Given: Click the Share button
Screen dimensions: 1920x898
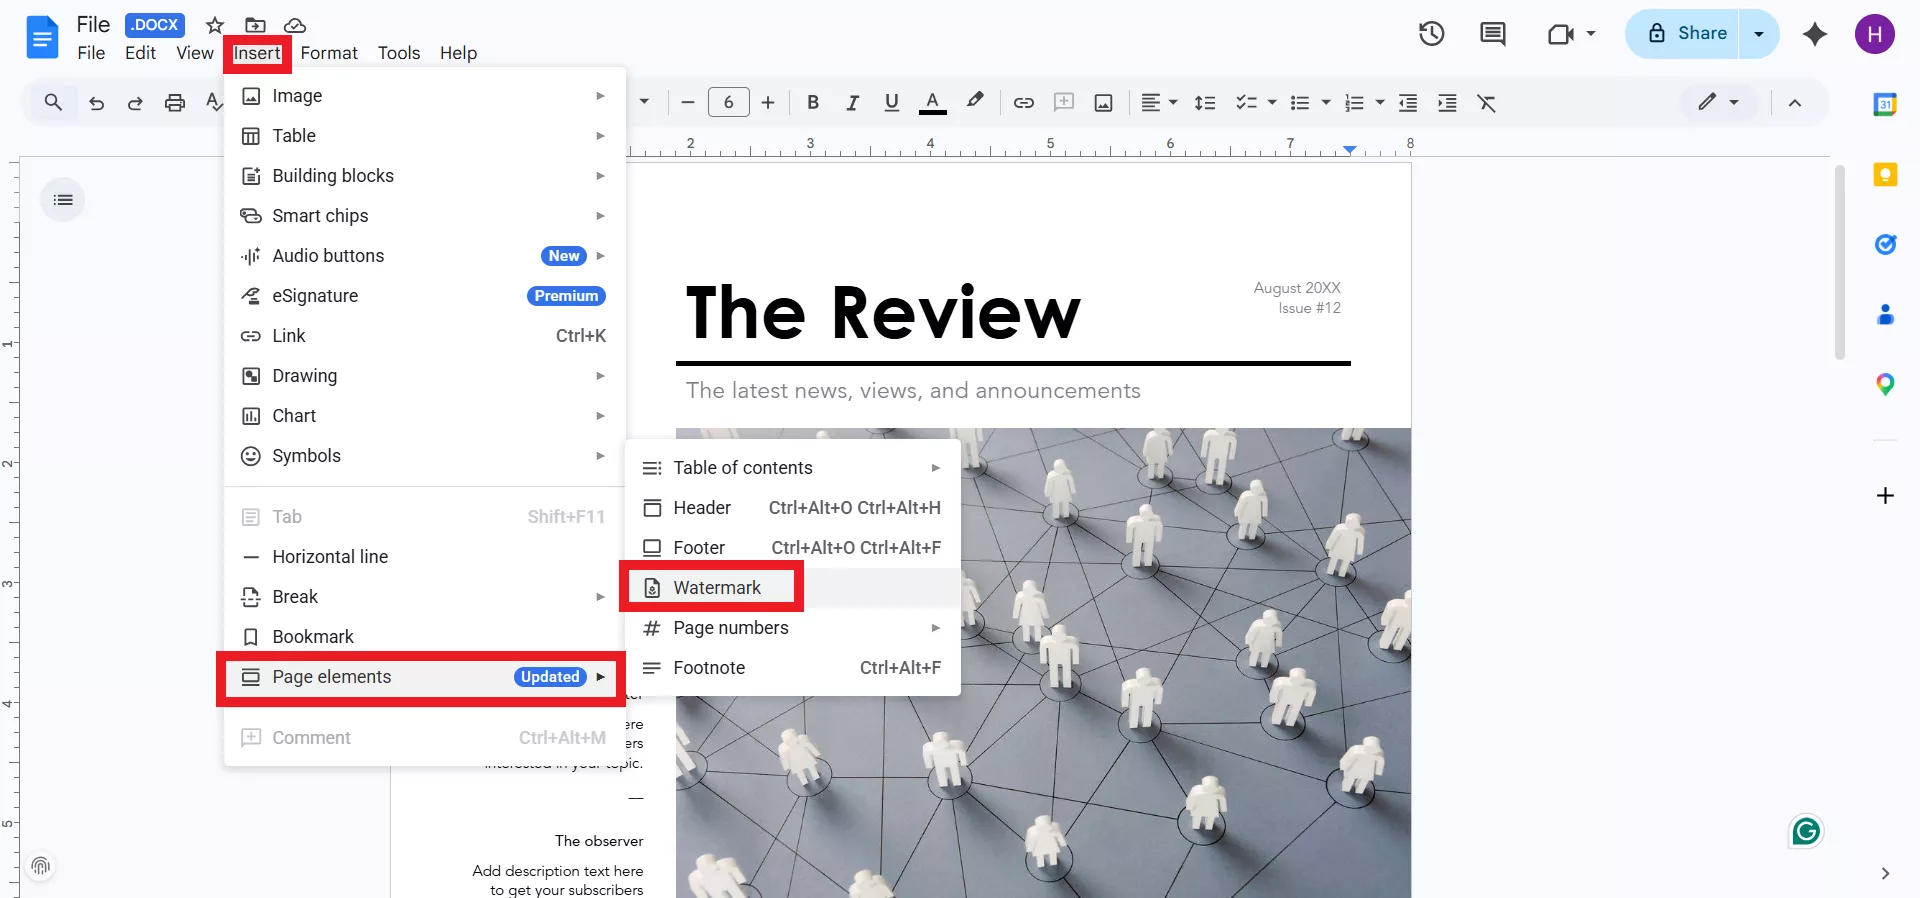Looking at the screenshot, I should (x=1683, y=34).
